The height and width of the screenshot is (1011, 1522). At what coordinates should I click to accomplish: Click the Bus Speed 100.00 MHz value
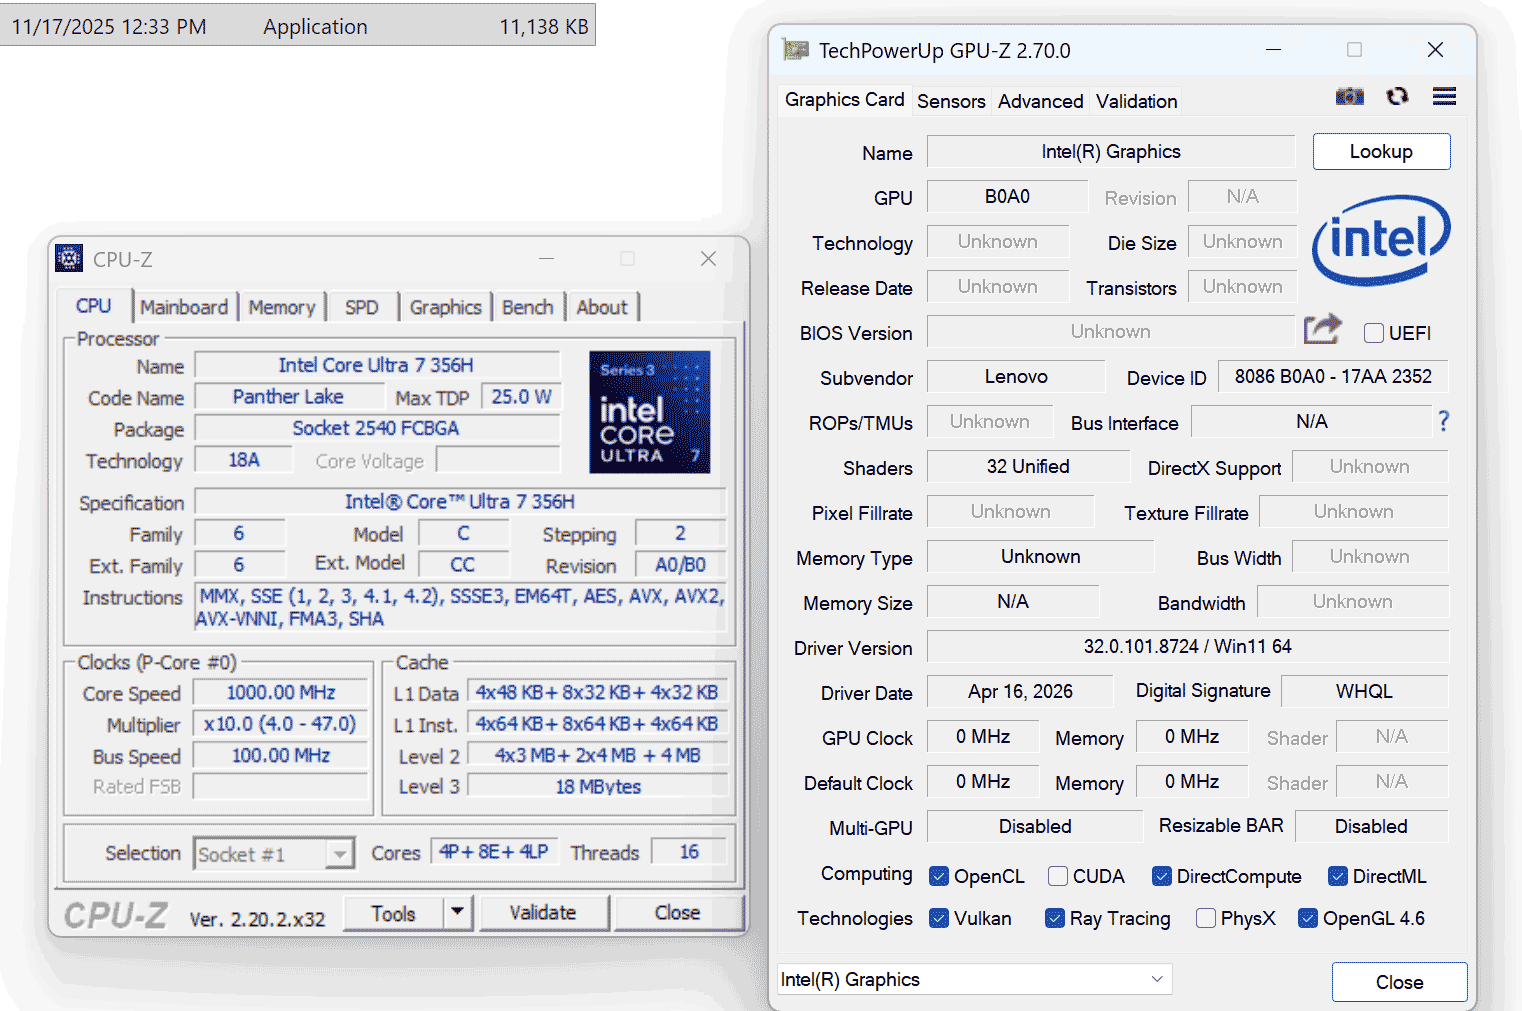[x=281, y=755]
